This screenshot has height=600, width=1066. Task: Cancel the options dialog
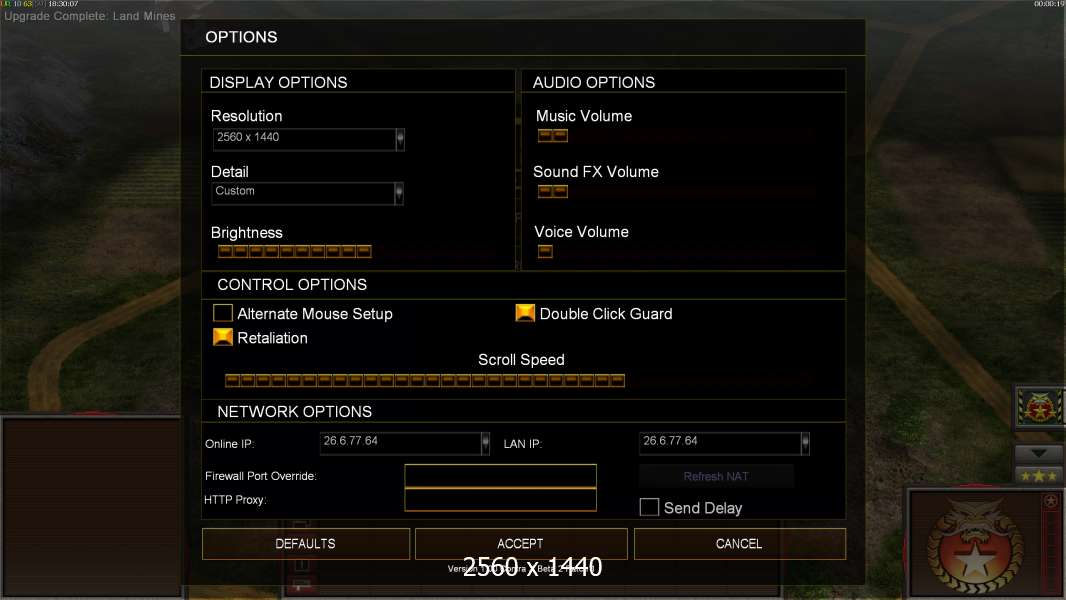pos(740,544)
